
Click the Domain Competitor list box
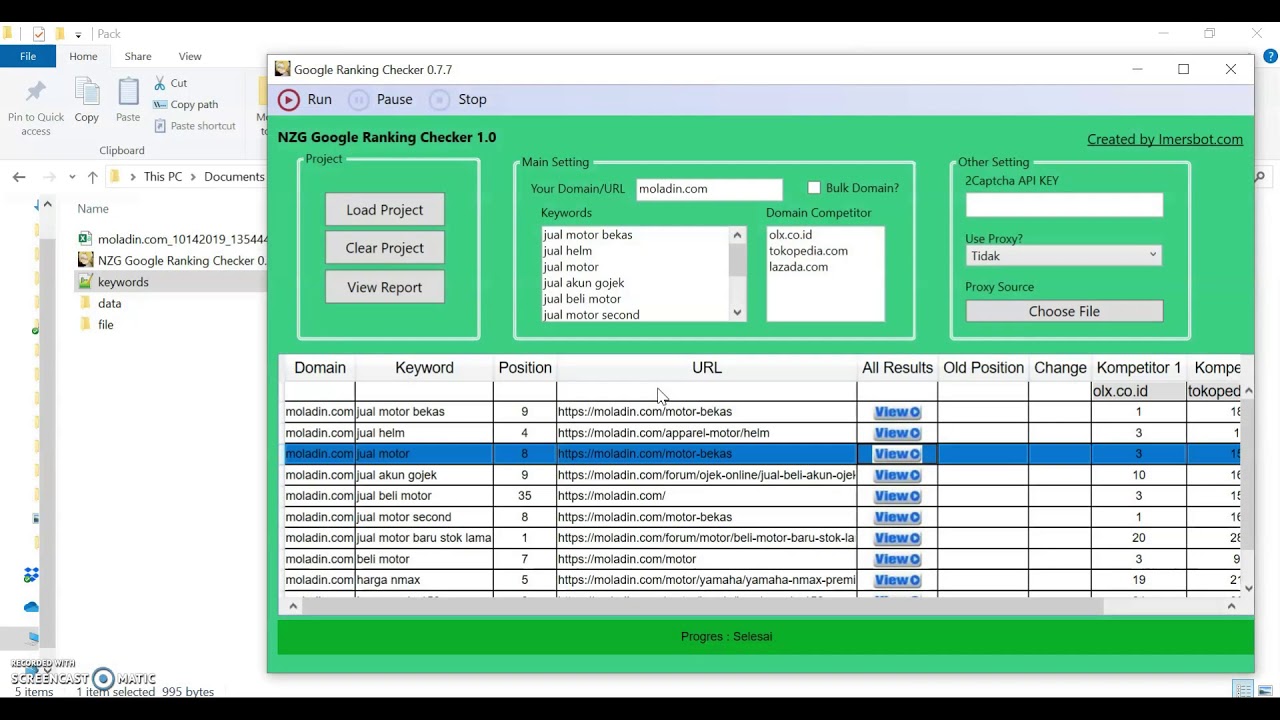pyautogui.click(x=825, y=274)
